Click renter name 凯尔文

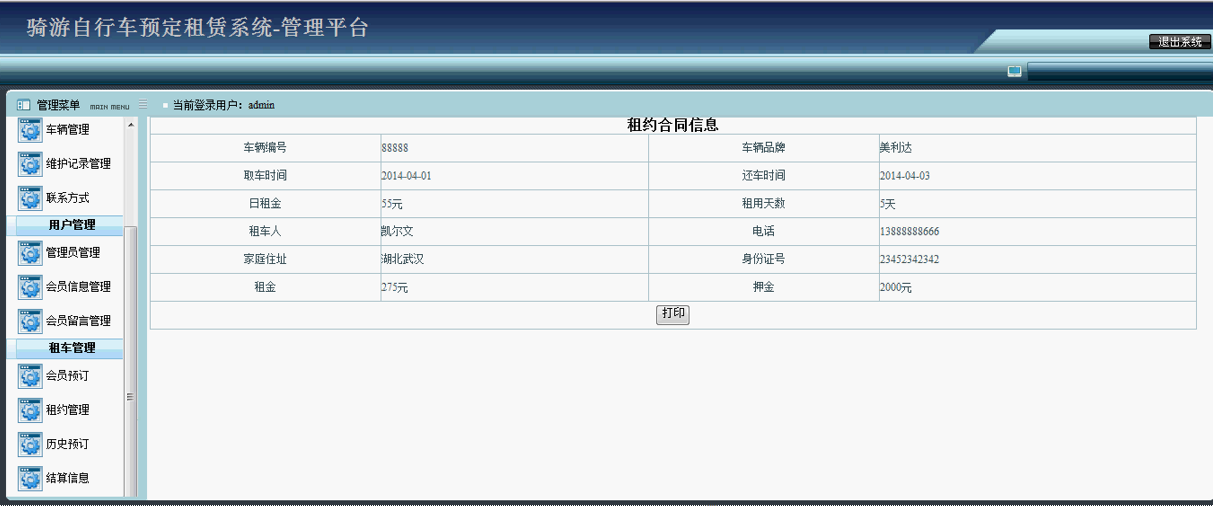pyautogui.click(x=397, y=232)
